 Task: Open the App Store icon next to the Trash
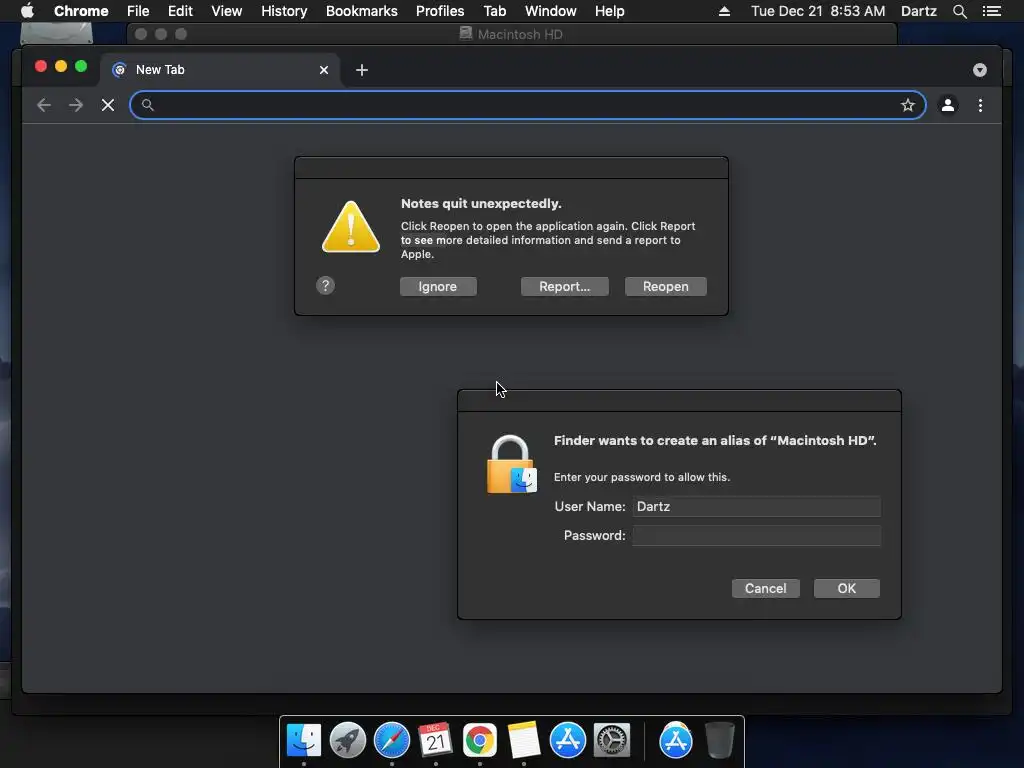pos(676,740)
